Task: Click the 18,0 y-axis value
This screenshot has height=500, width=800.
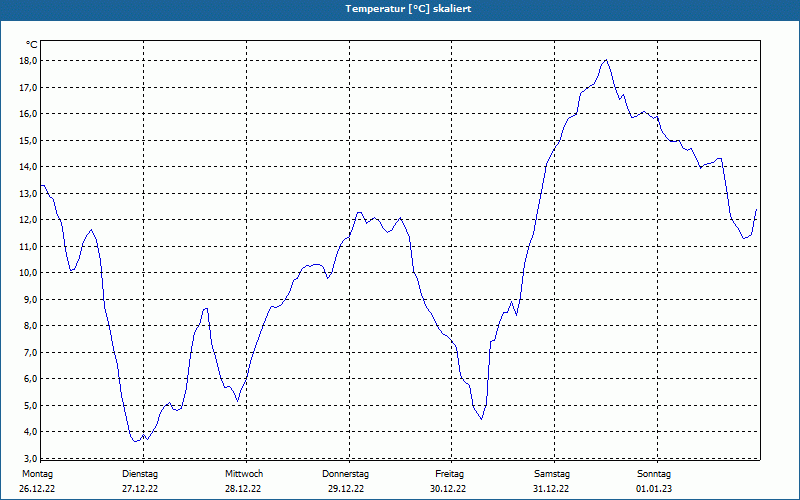Action: pyautogui.click(x=28, y=61)
